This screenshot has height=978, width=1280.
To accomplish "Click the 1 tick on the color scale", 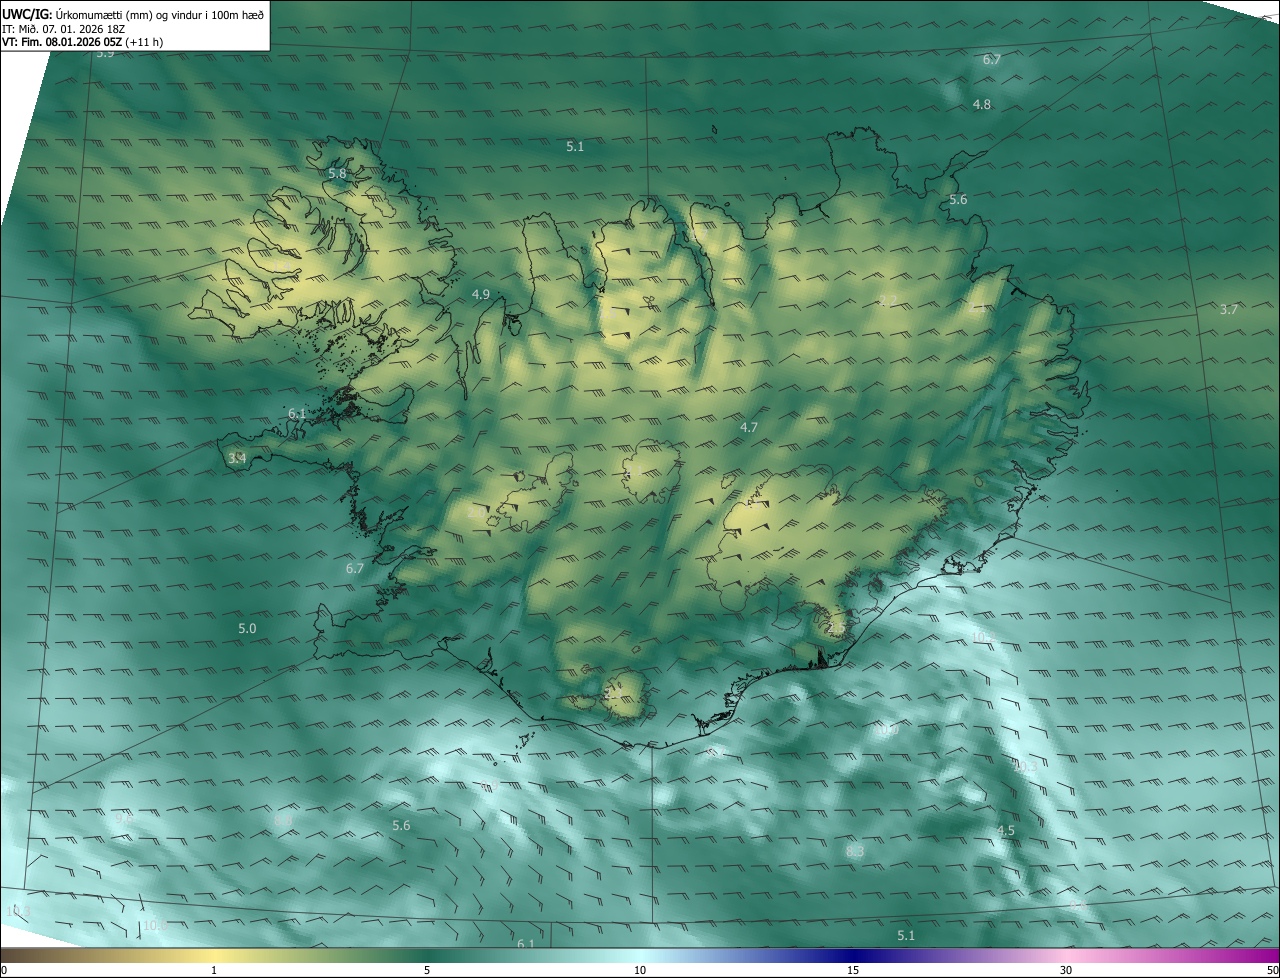I will 214,971.
